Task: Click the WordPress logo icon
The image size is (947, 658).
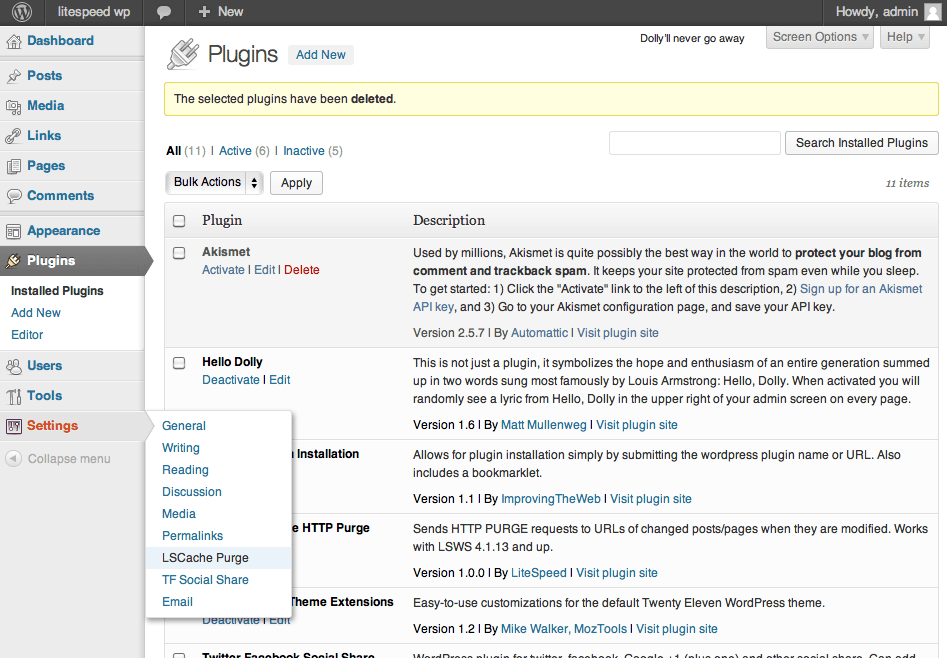Action: click(22, 11)
